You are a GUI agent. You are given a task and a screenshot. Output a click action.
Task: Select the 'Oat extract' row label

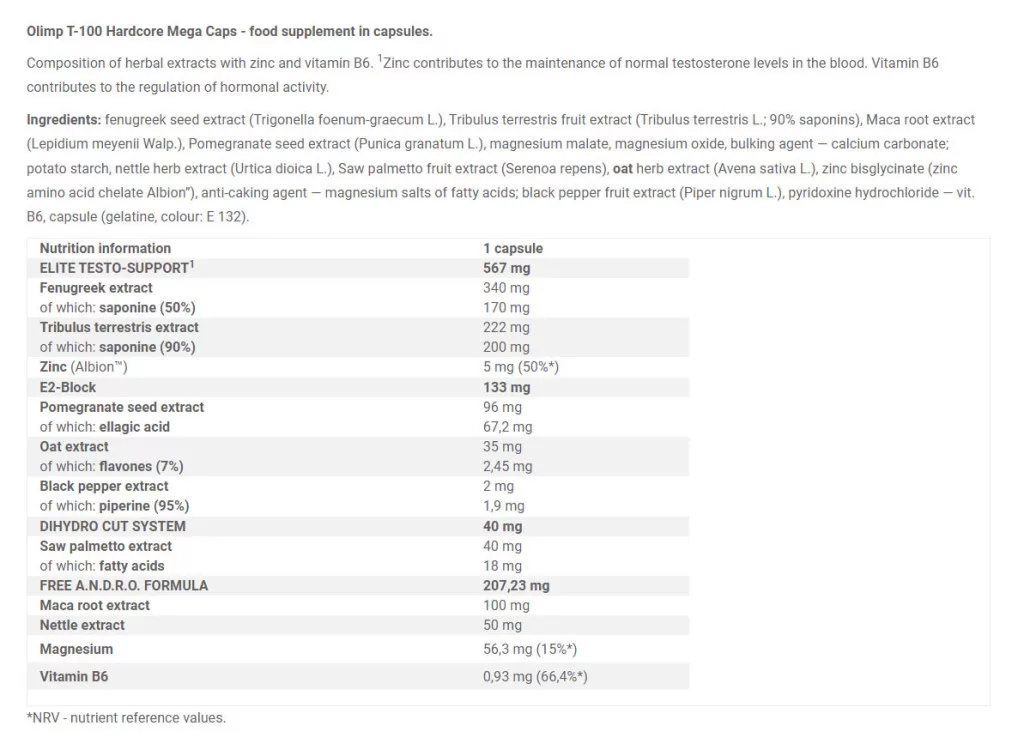click(74, 446)
